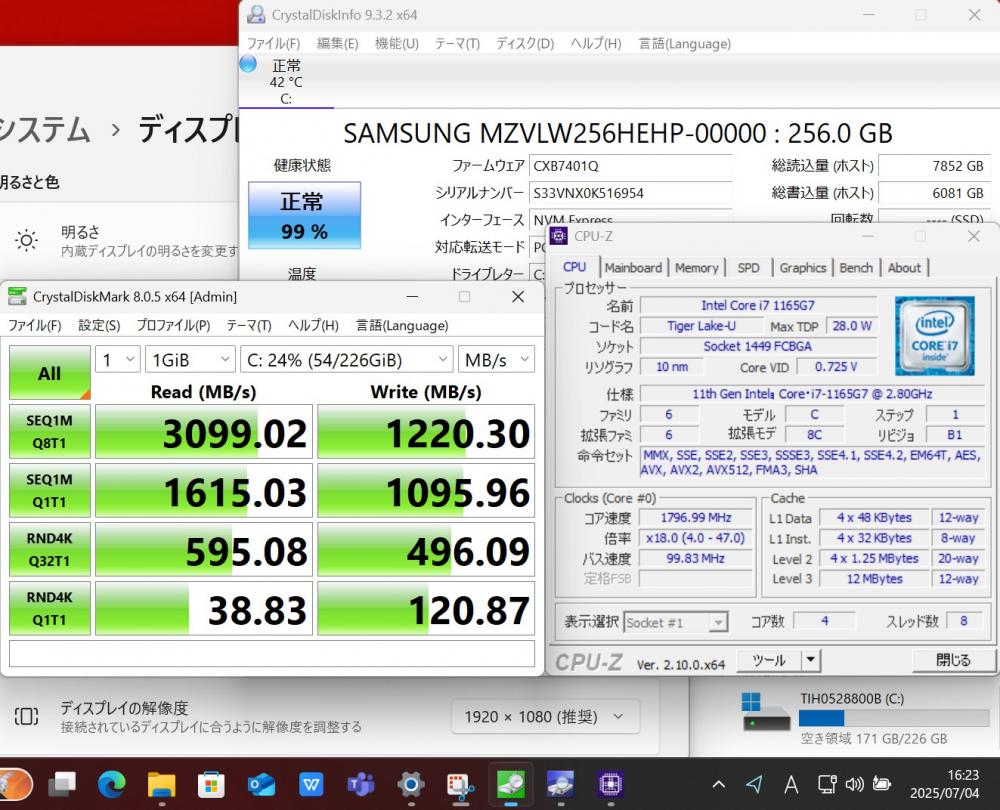Click the CrystalDiskMark title bar icon
The image size is (1000, 810).
pos(17,297)
